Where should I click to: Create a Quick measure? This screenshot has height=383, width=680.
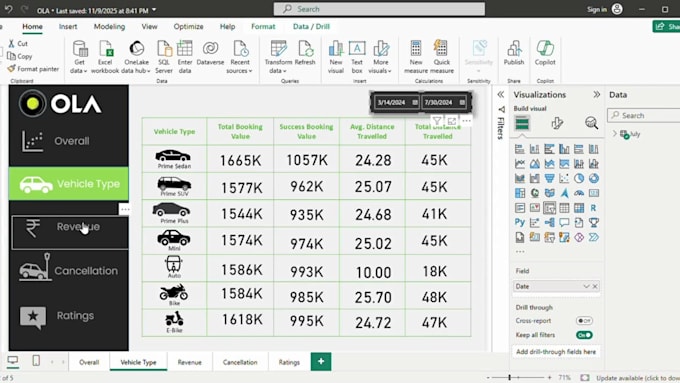pyautogui.click(x=441, y=56)
